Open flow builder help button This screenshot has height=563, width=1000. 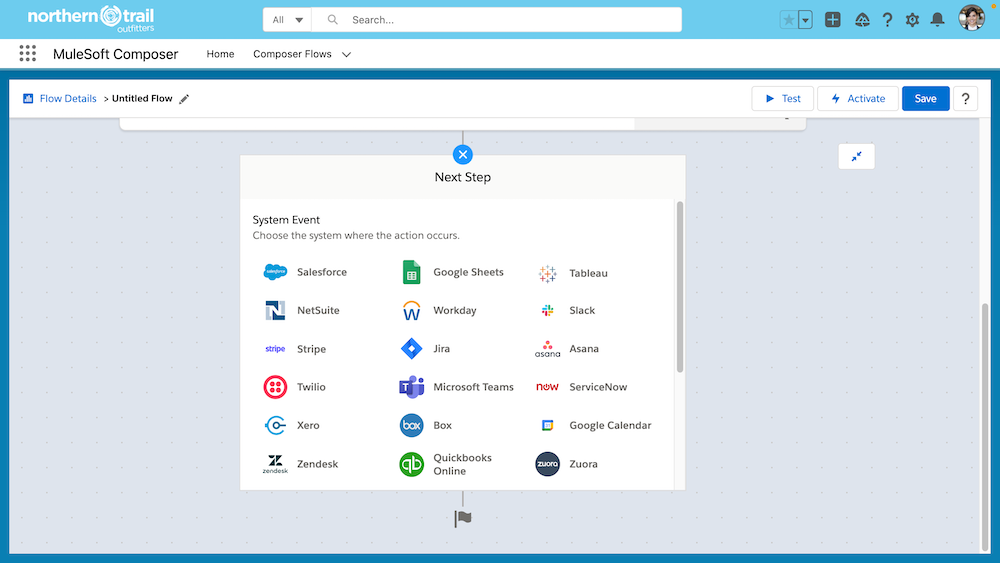[x=965, y=99]
